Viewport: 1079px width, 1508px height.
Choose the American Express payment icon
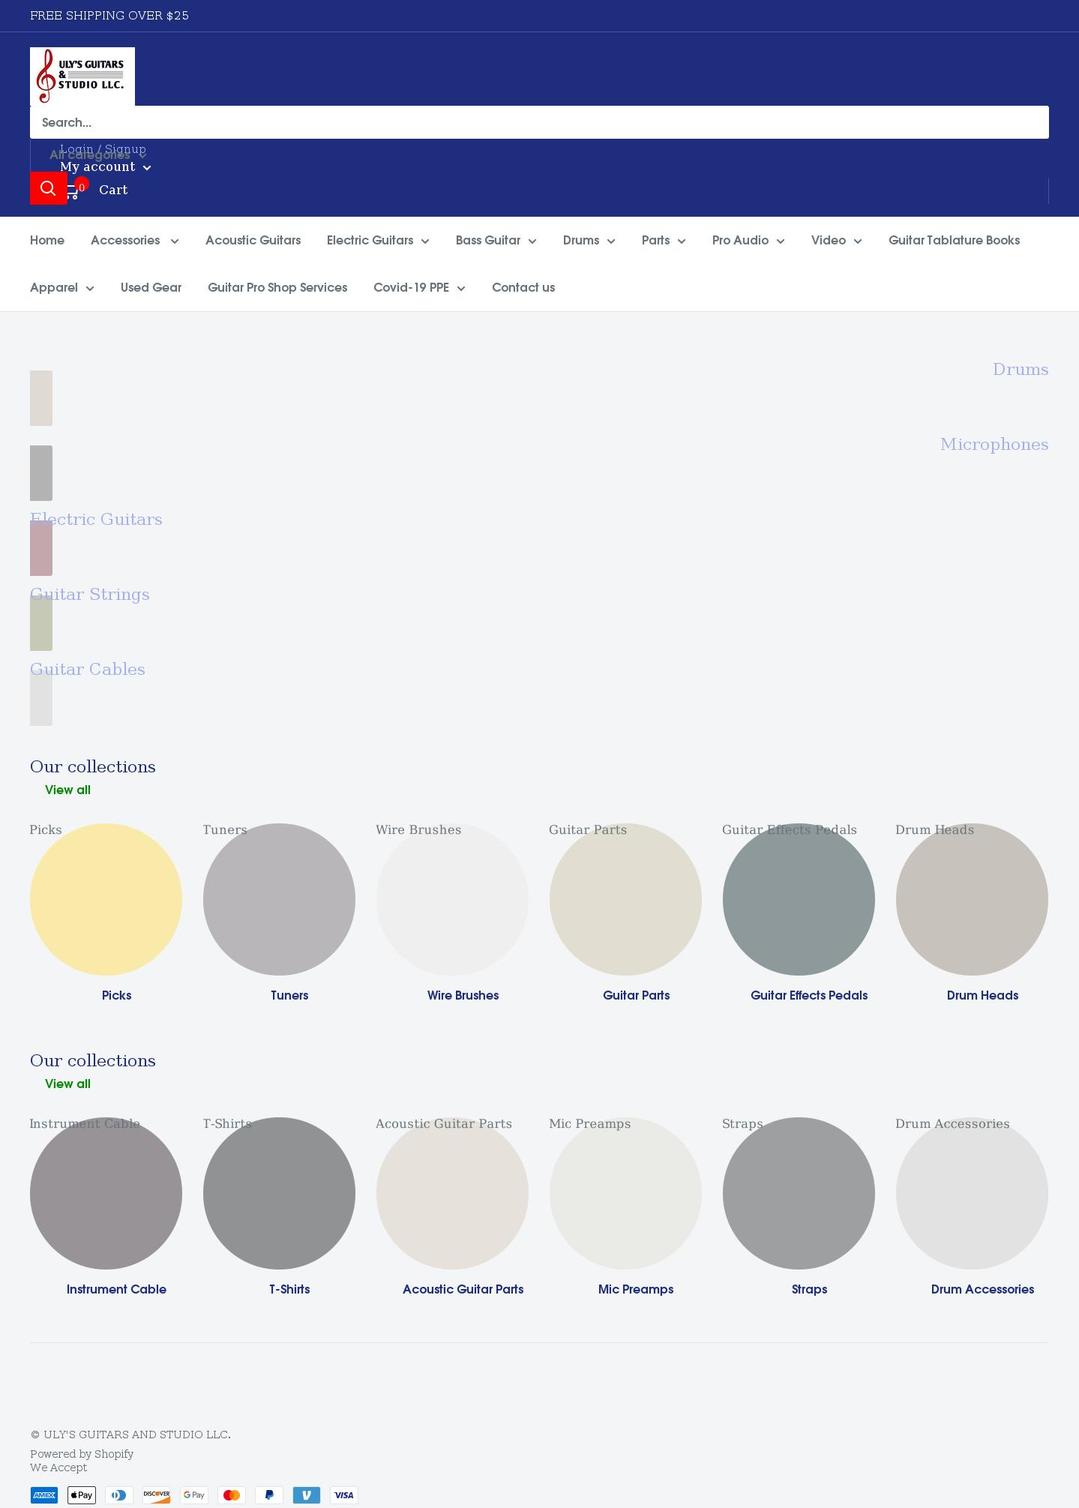44,1495
